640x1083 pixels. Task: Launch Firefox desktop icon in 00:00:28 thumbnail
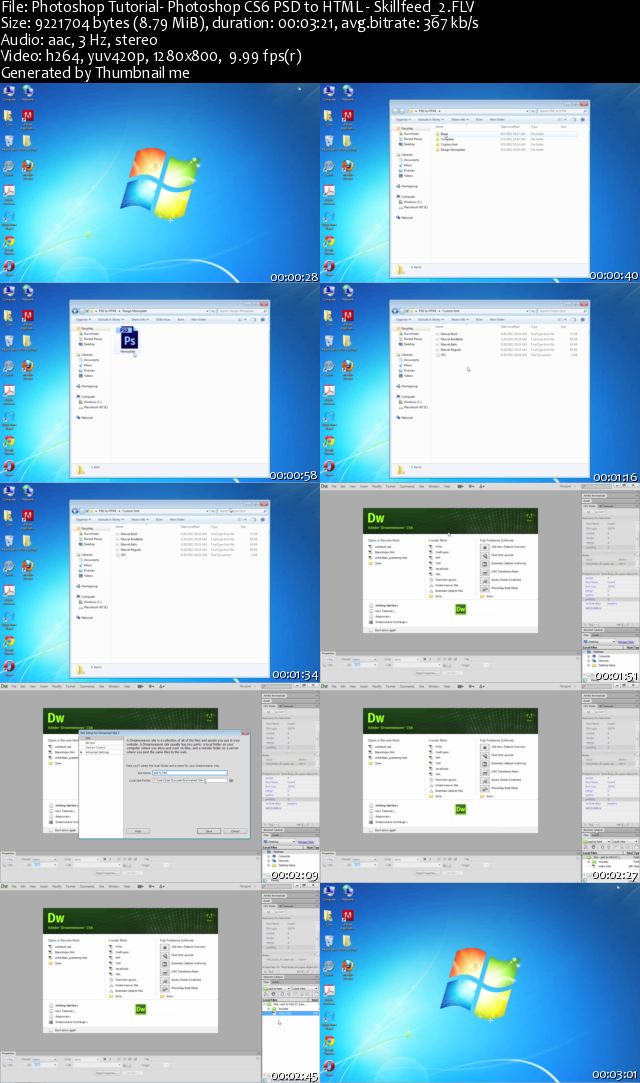(x=28, y=166)
